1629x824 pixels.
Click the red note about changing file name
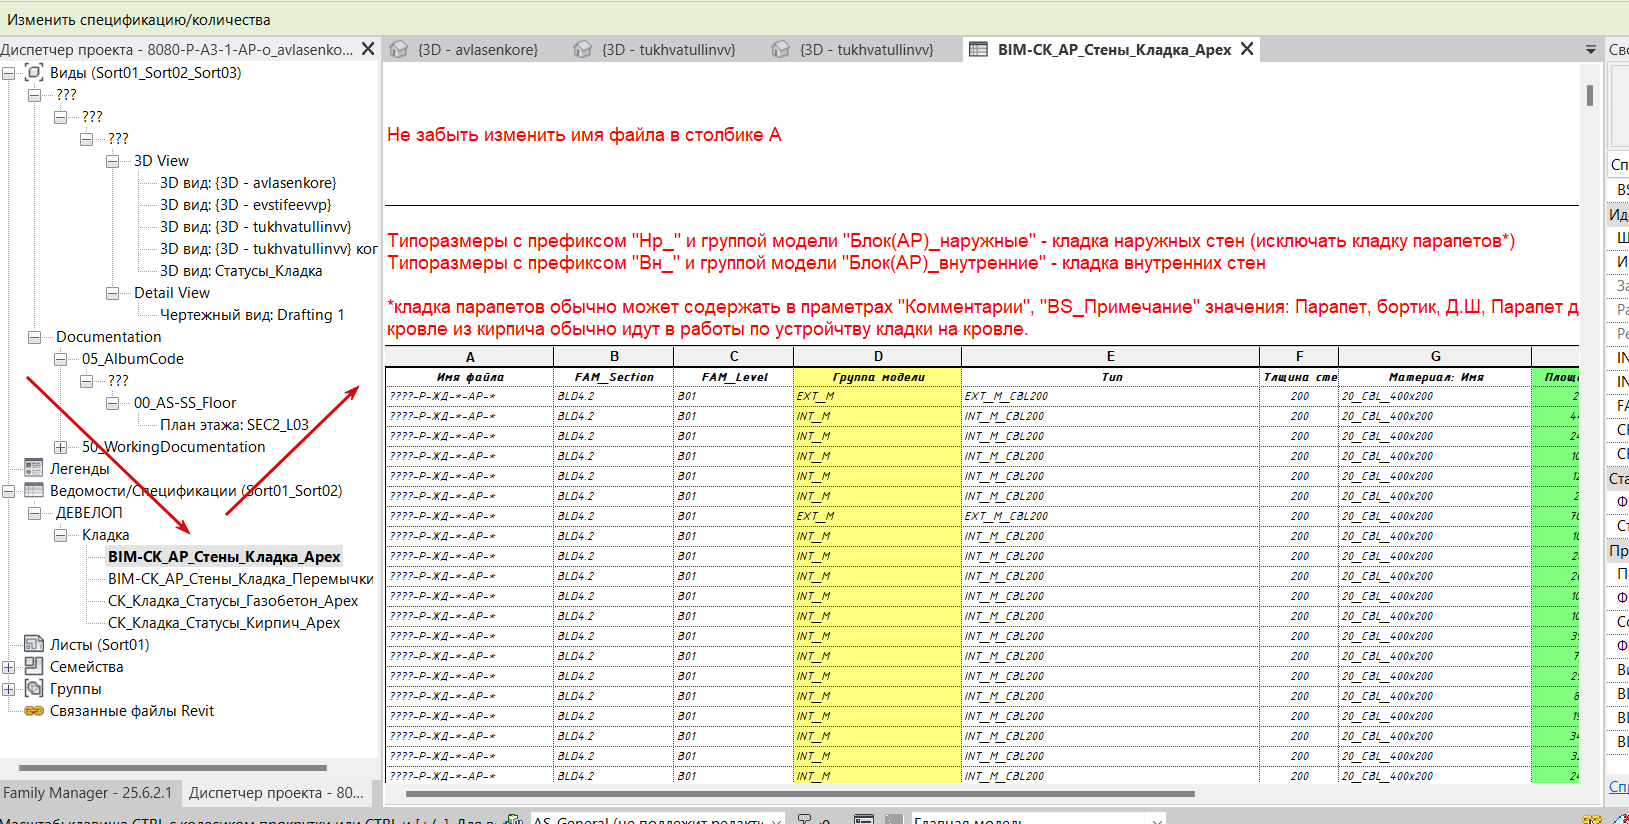tap(584, 135)
